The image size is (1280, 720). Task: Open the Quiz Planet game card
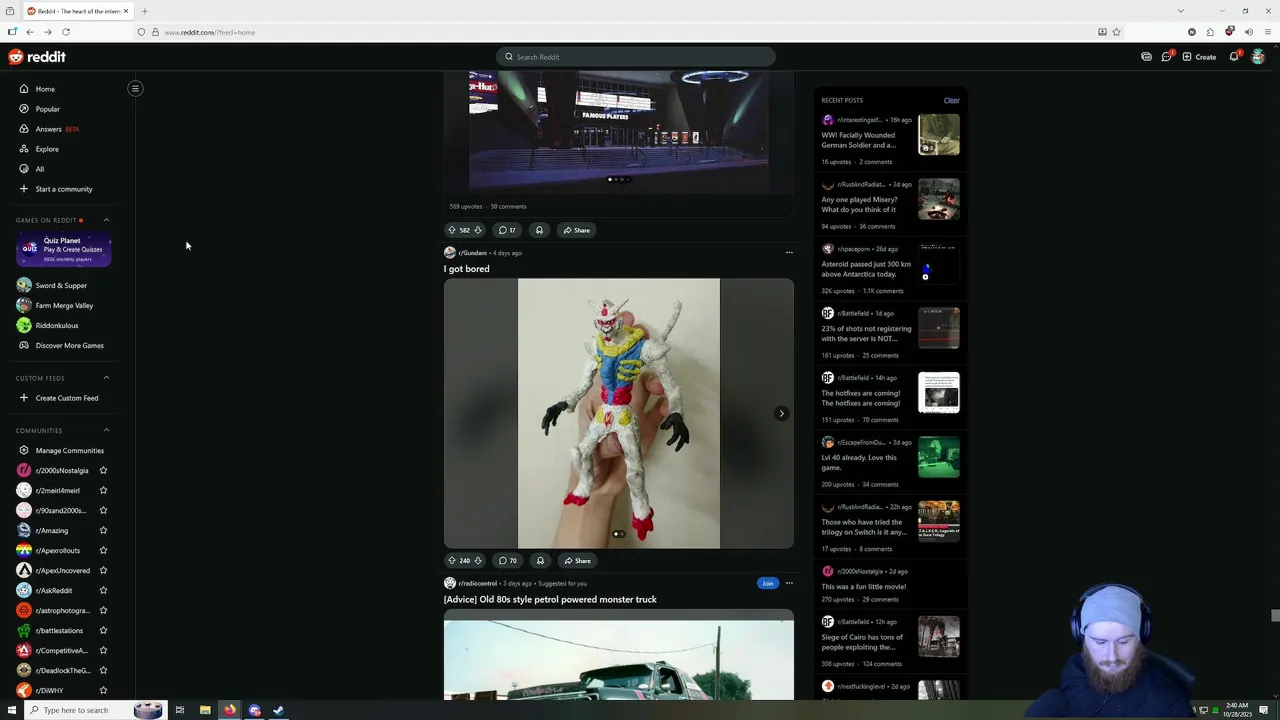(x=63, y=249)
